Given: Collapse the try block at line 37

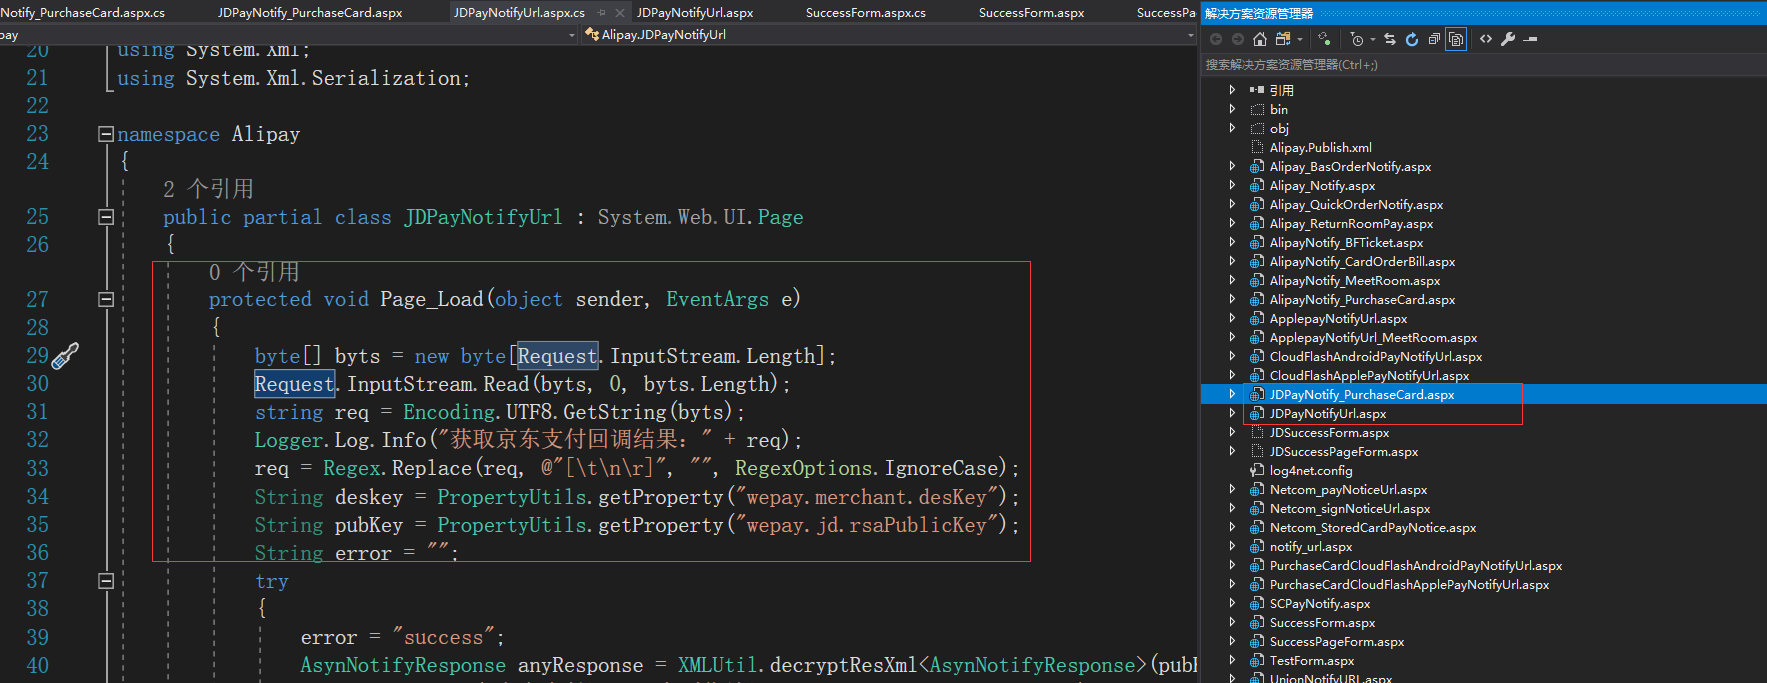Looking at the screenshot, I should coord(105,581).
